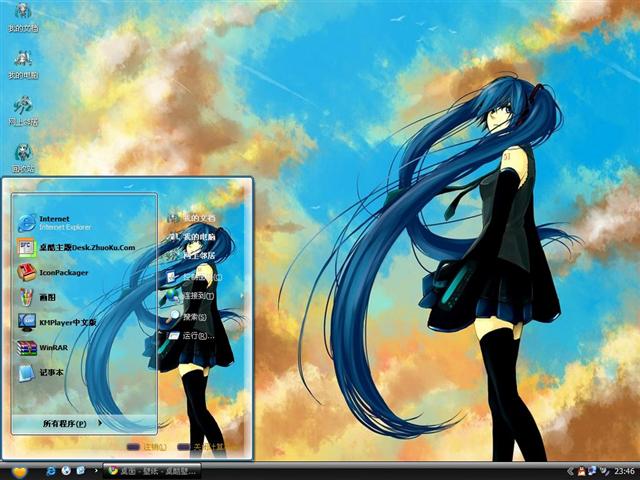Expand hidden system tray icons chevron
Image resolution: width=640 pixels, height=480 pixels.
(x=570, y=472)
